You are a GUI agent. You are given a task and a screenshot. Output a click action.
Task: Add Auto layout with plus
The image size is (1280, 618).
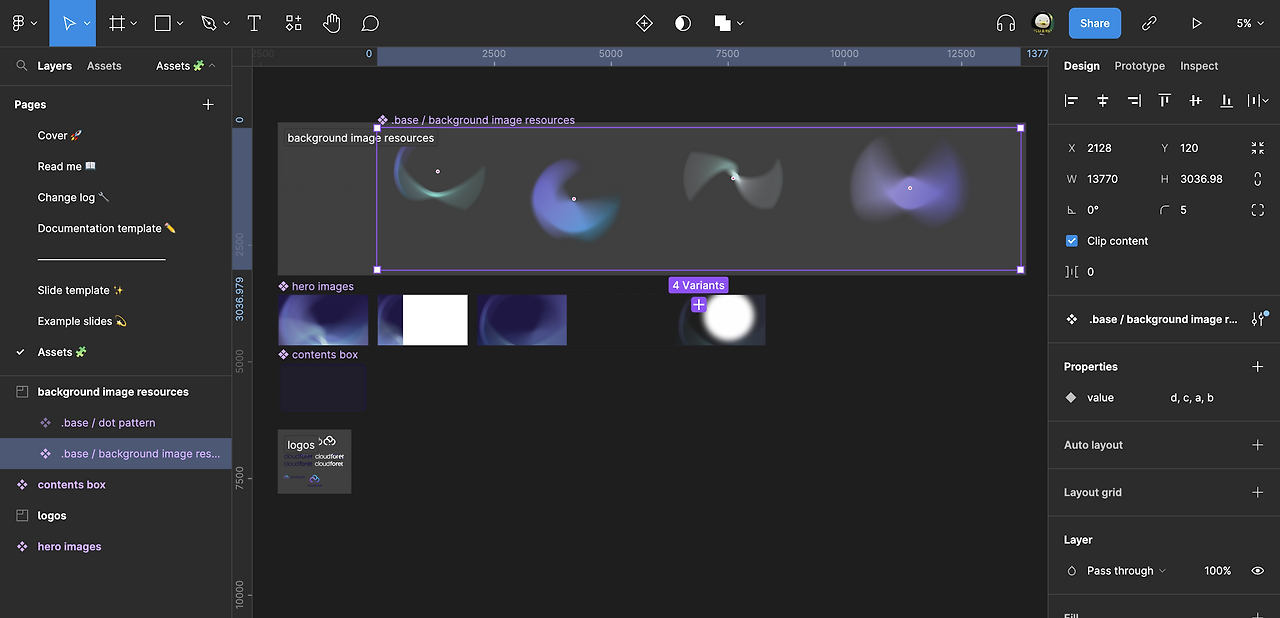tap(1258, 445)
